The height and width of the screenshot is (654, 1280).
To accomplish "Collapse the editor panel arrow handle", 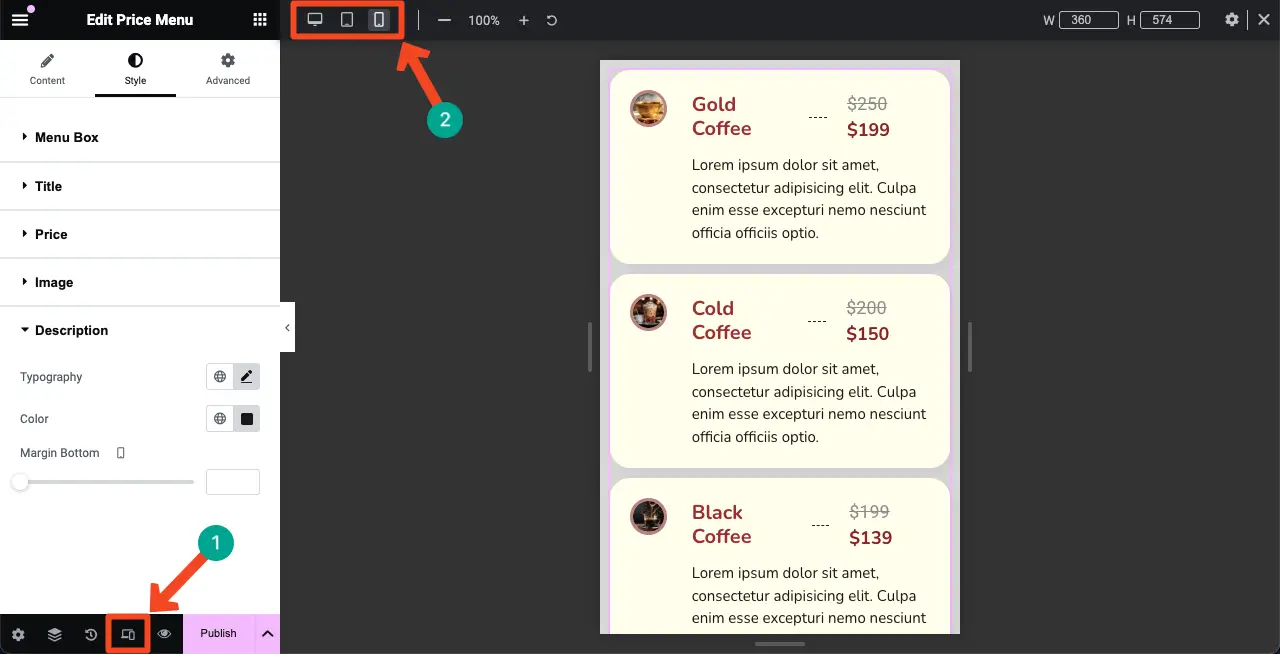I will click(287, 328).
